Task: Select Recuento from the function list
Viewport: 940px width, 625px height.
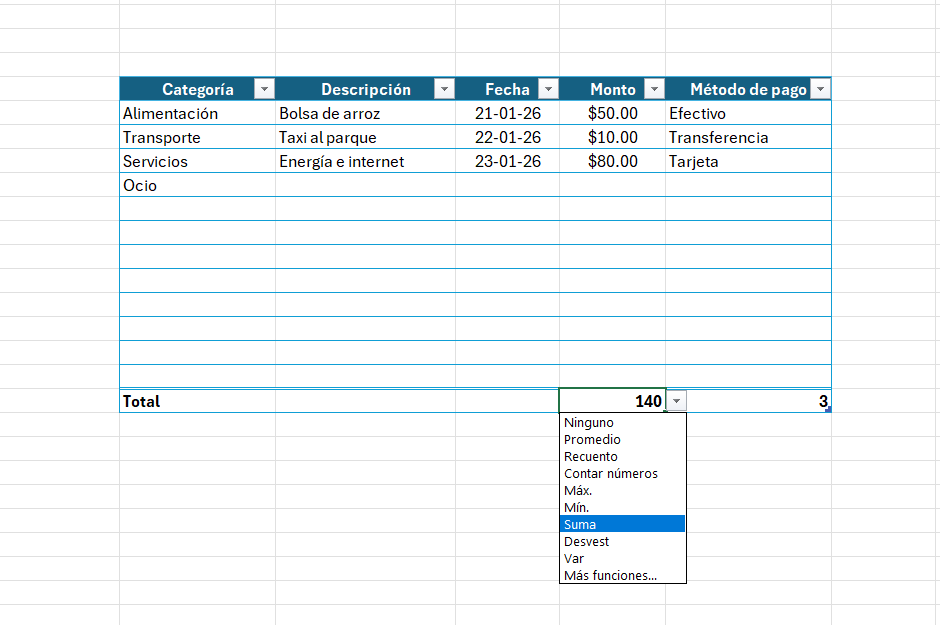Action: (591, 457)
